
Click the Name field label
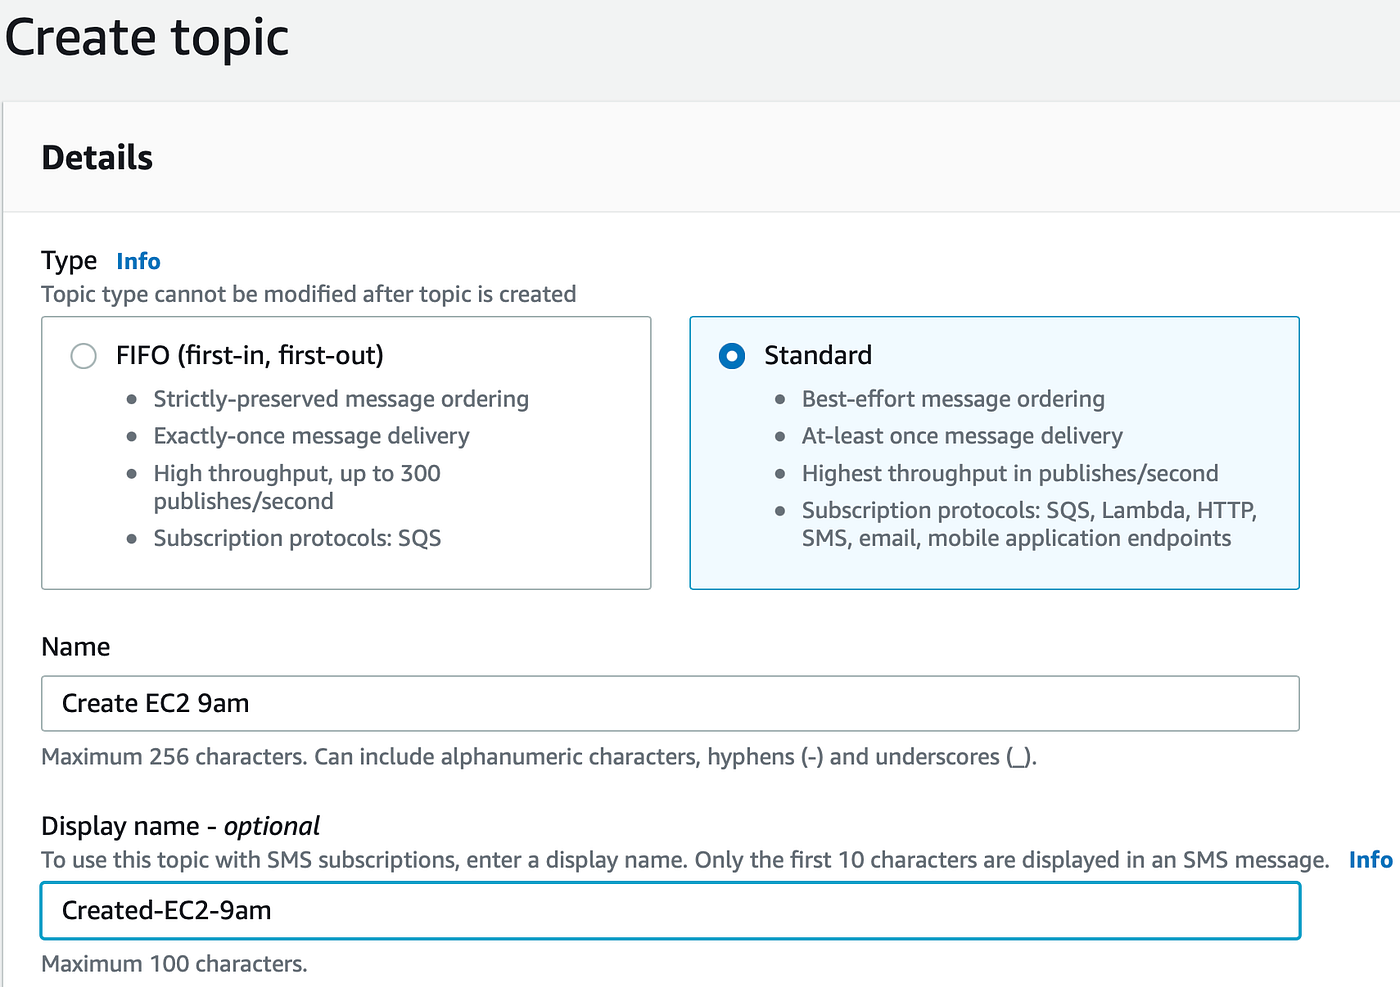[x=75, y=647]
